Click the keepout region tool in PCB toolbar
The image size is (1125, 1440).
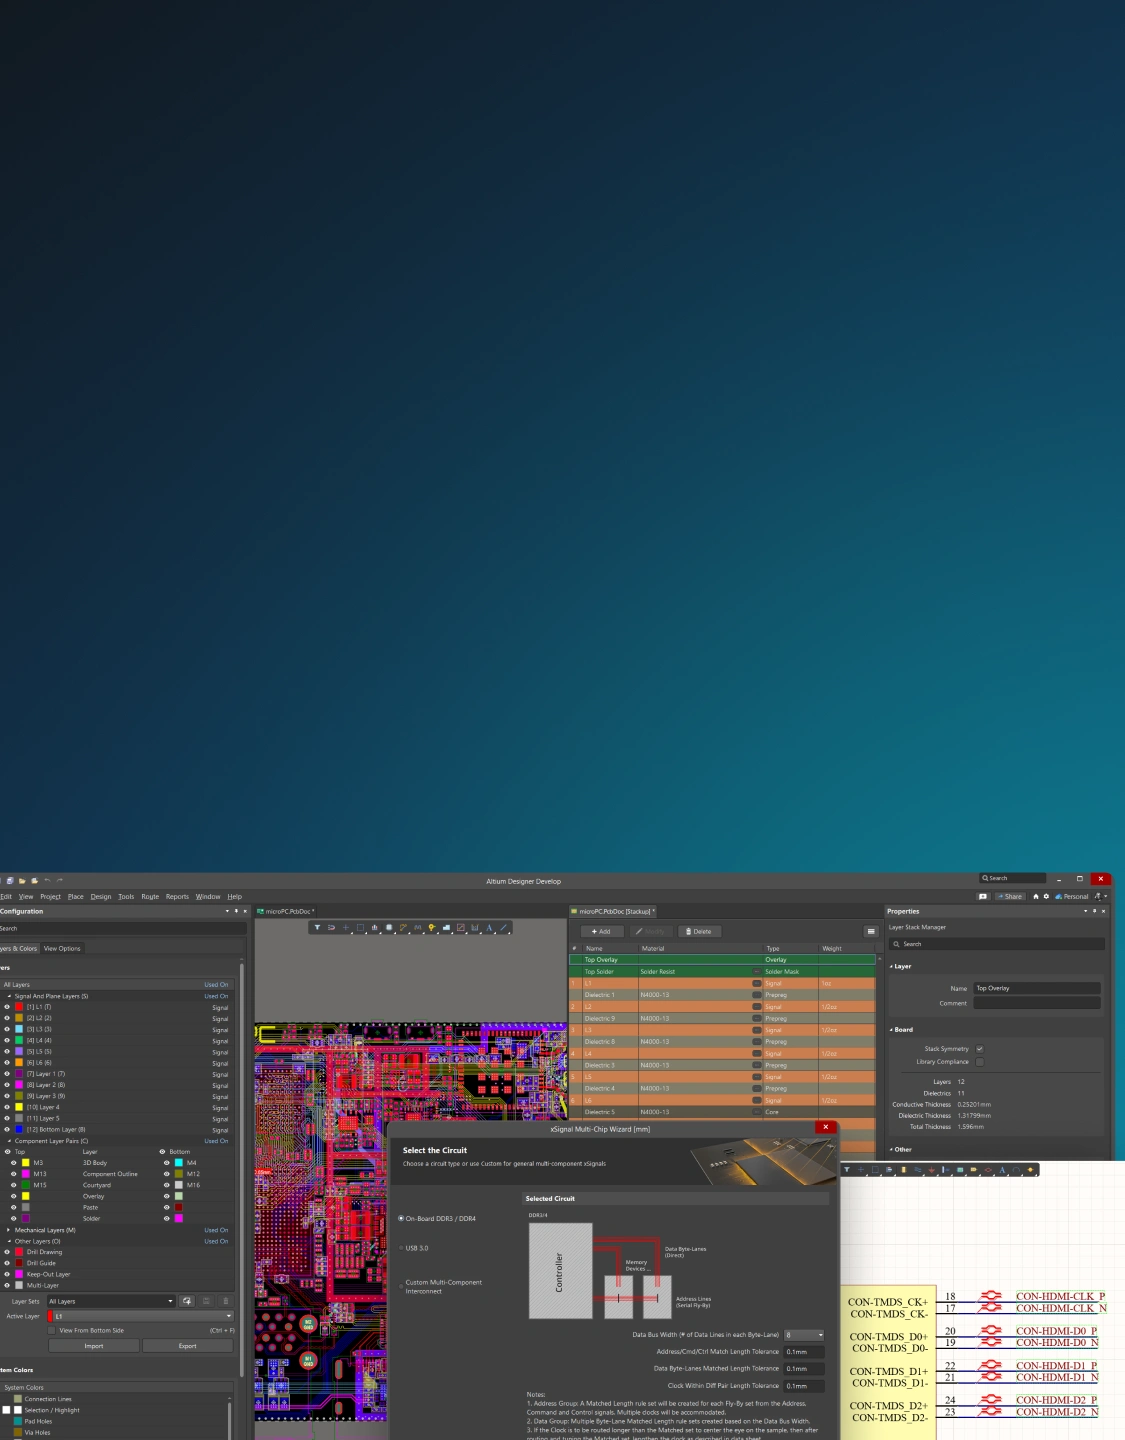click(461, 928)
